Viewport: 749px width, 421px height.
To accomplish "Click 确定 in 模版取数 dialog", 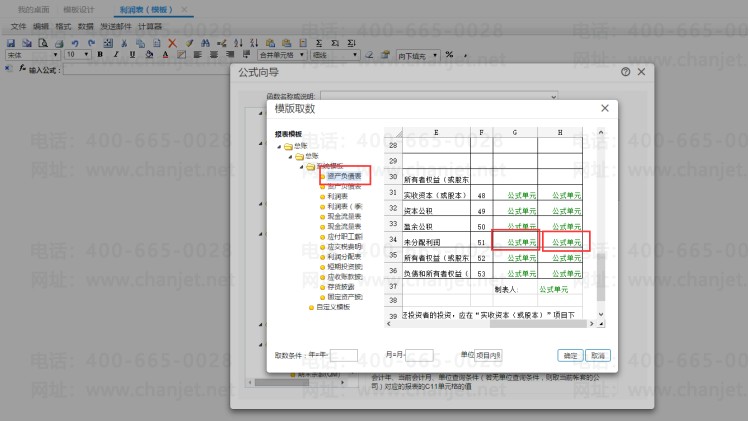I will (570, 356).
